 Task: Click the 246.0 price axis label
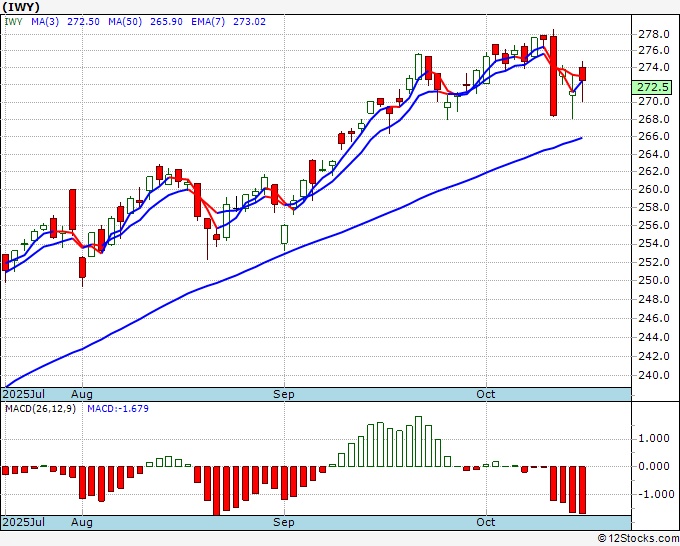(x=654, y=318)
